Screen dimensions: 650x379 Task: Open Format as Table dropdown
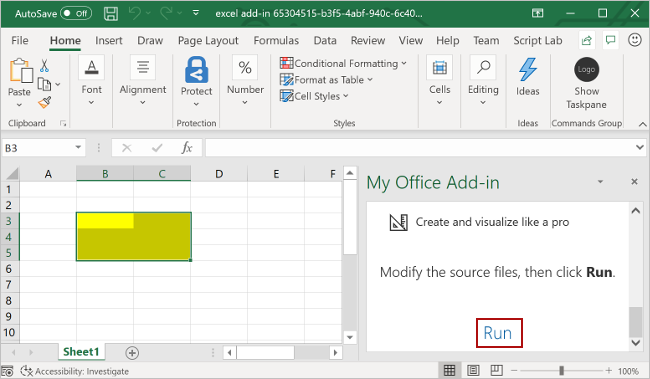[x=326, y=80]
